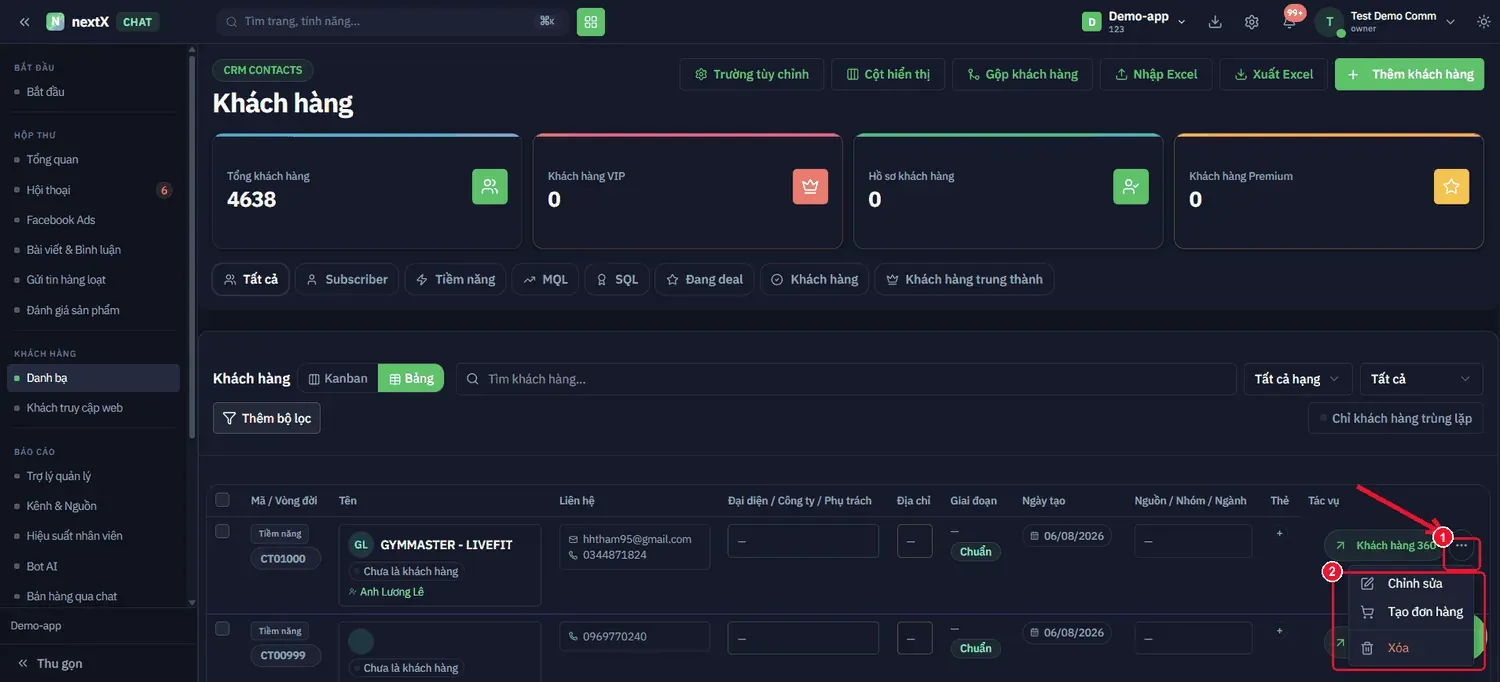Click the Hồ sơ khách hàng card icon

pos(1131,186)
